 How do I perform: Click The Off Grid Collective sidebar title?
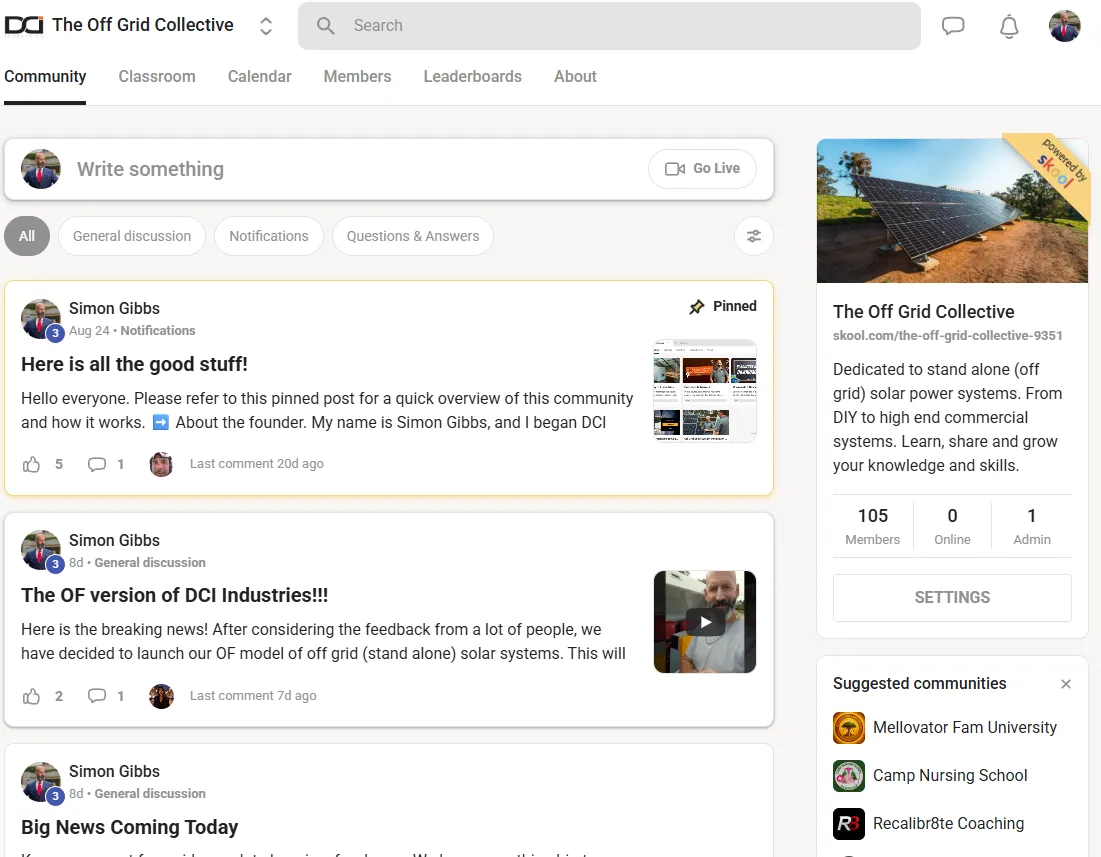click(x=923, y=312)
